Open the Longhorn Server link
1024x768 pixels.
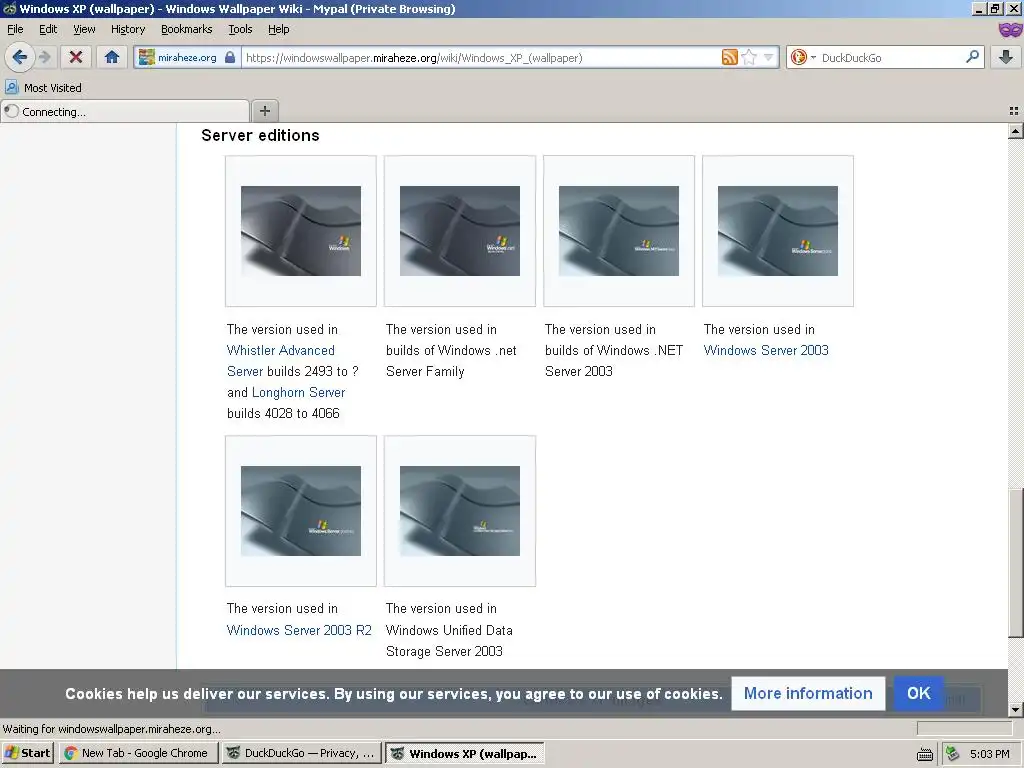pos(298,392)
